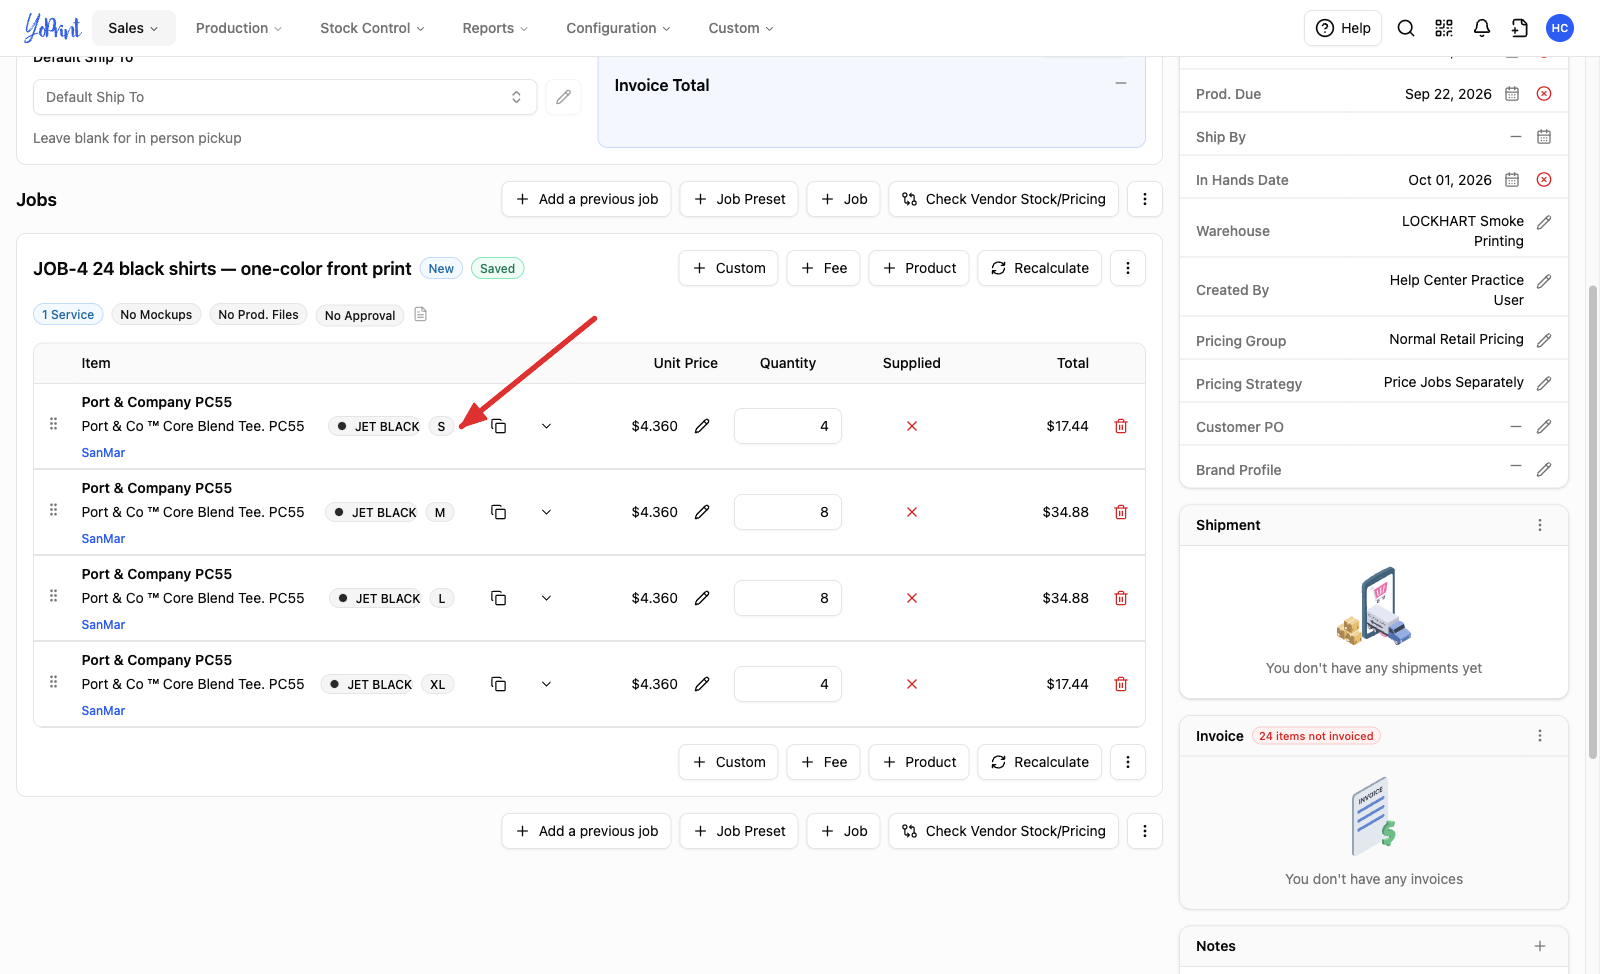Edit unit price for size M row
The height and width of the screenshot is (974, 1600).
coord(702,512)
